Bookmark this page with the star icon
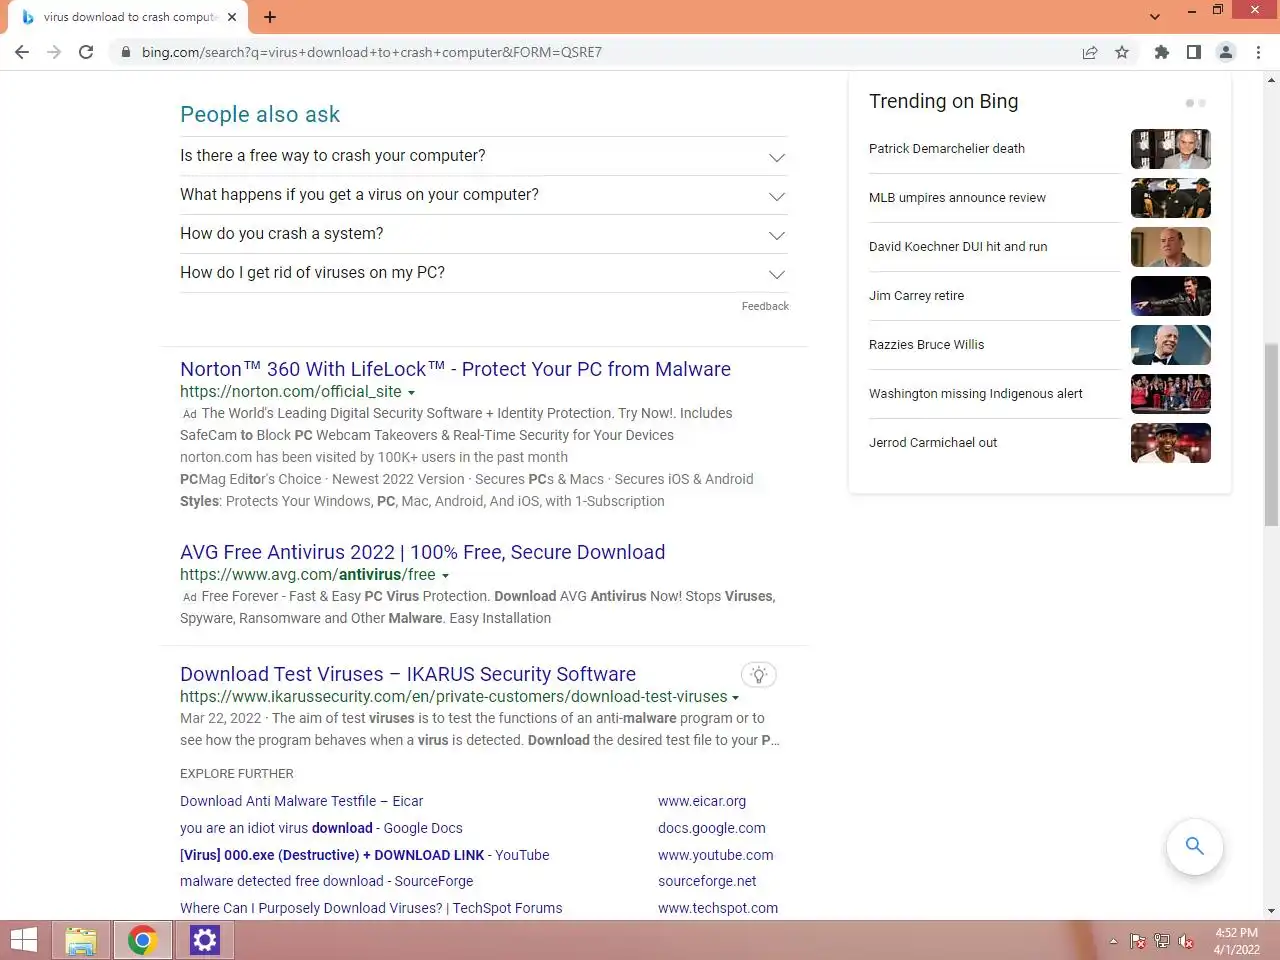 click(x=1122, y=52)
